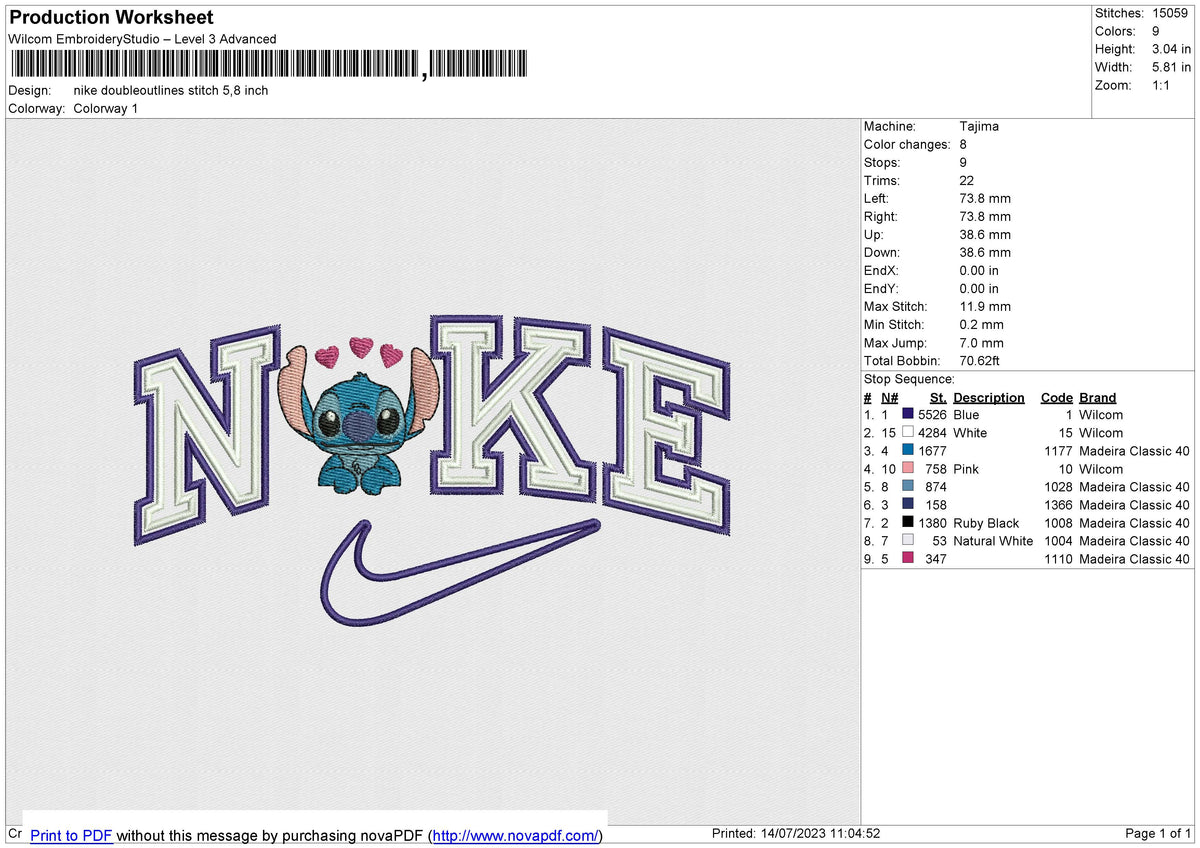This screenshot has width=1200, height=848.
Task: Click the Code column header
Action: (1056, 397)
